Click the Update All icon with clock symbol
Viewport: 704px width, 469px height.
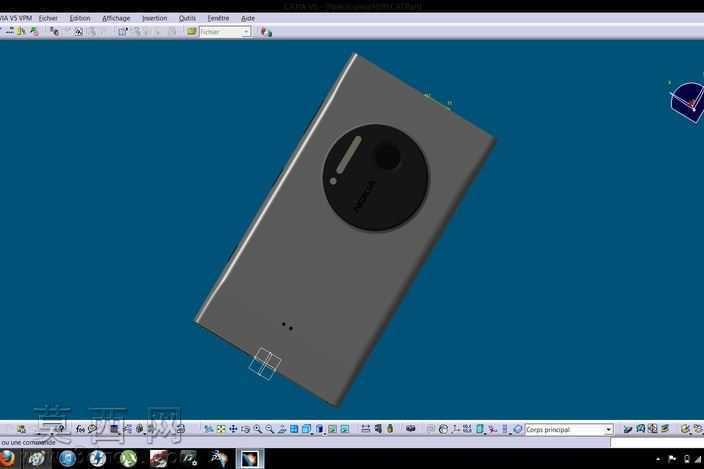pyautogui.click(x=443, y=430)
